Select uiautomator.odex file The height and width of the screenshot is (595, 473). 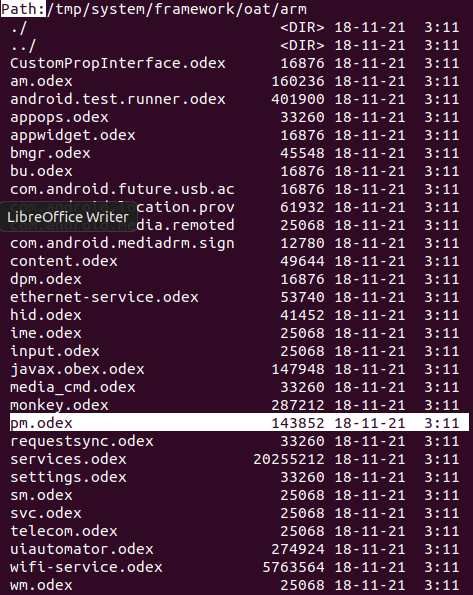[x=239, y=549]
